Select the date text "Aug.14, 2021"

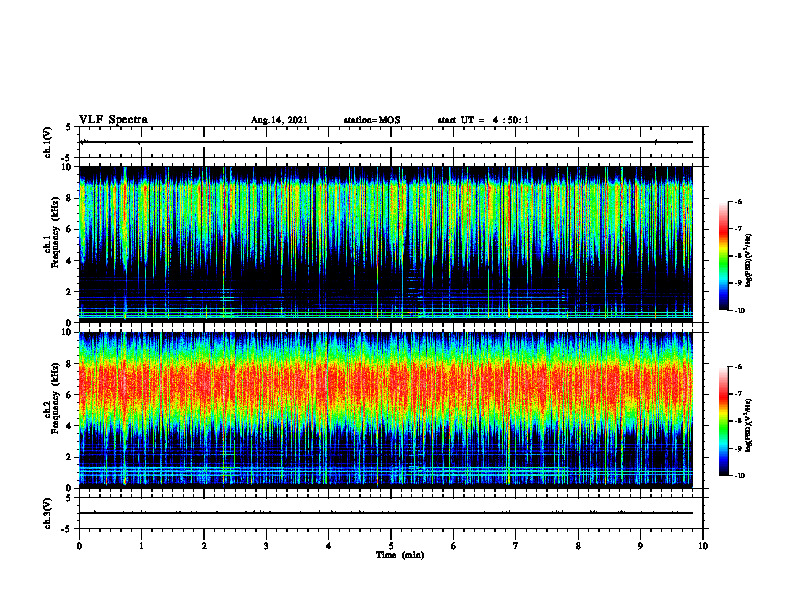(x=279, y=120)
